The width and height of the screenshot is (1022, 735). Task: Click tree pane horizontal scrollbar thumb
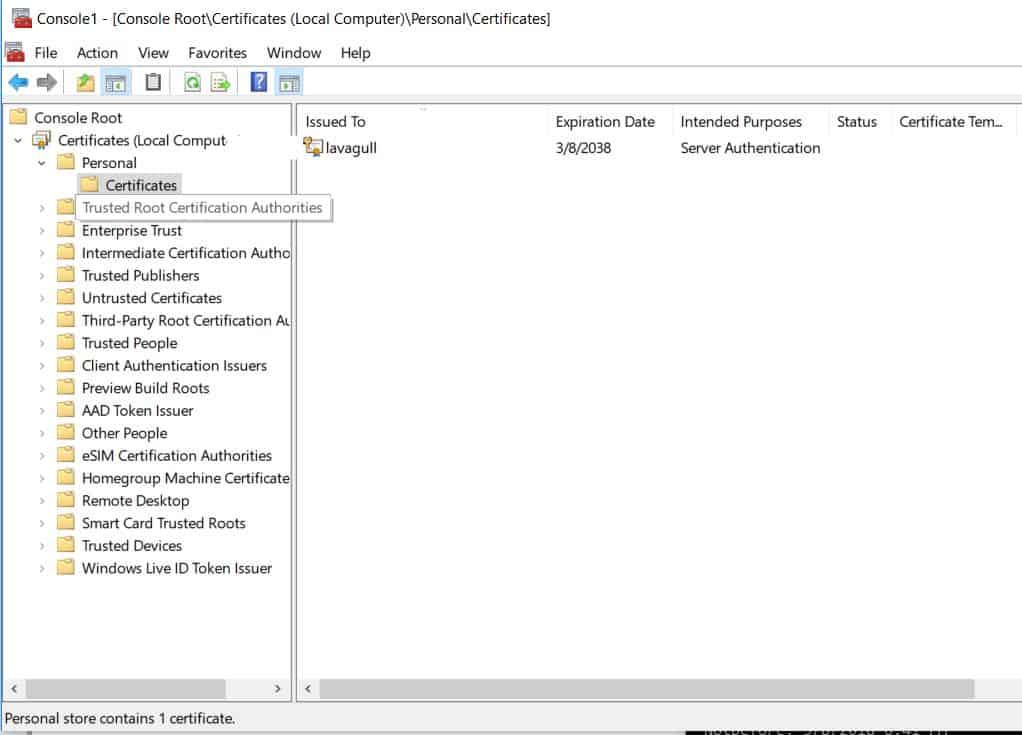click(126, 688)
